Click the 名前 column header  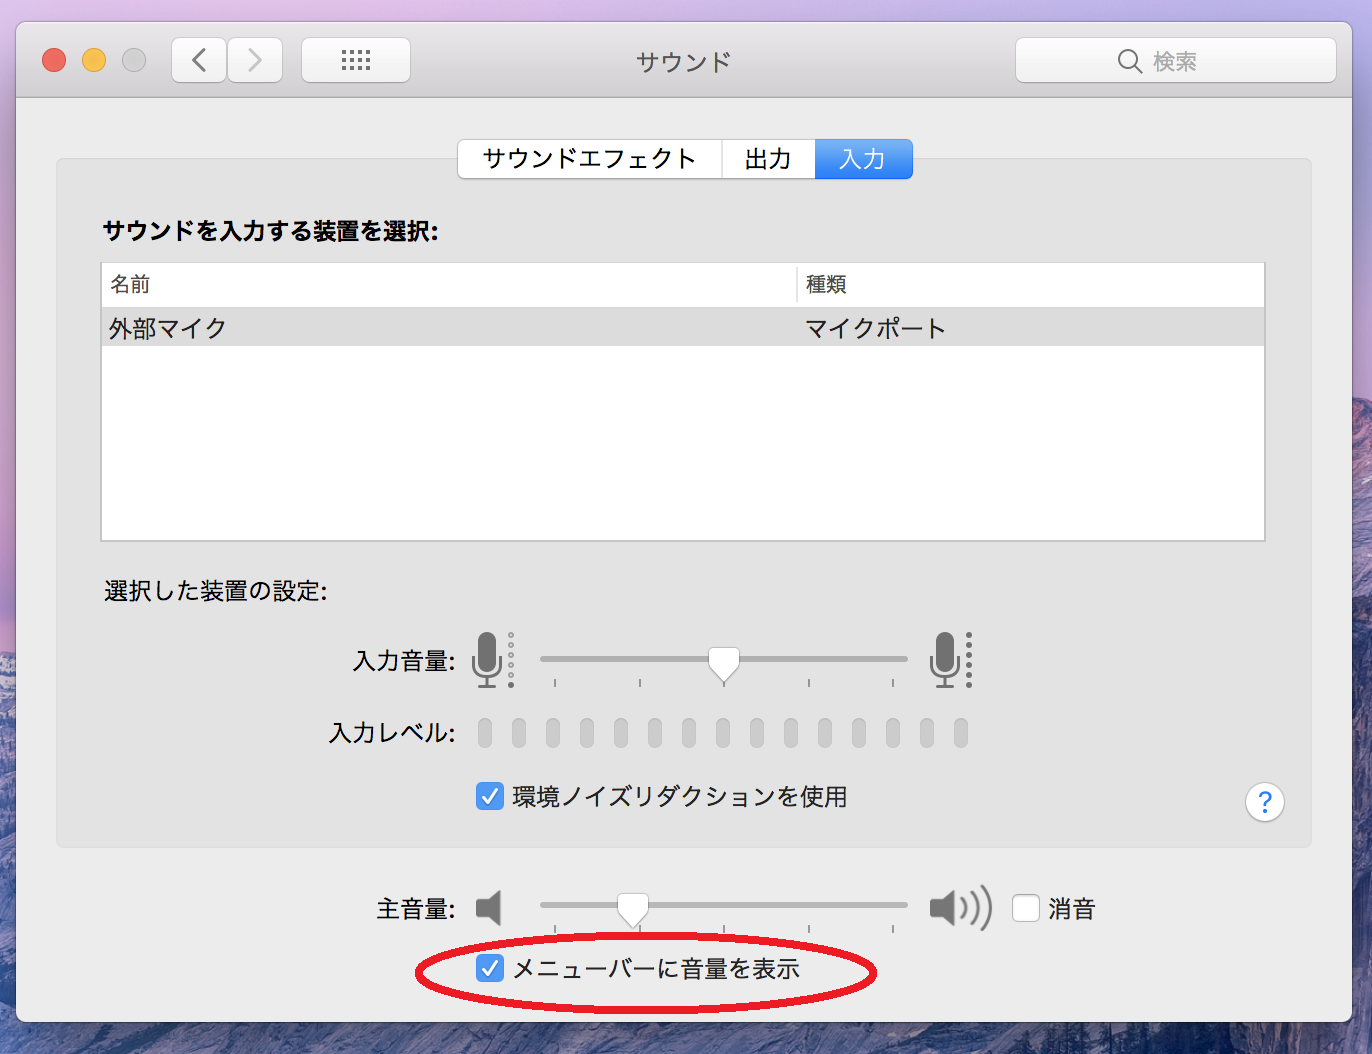coord(449,285)
